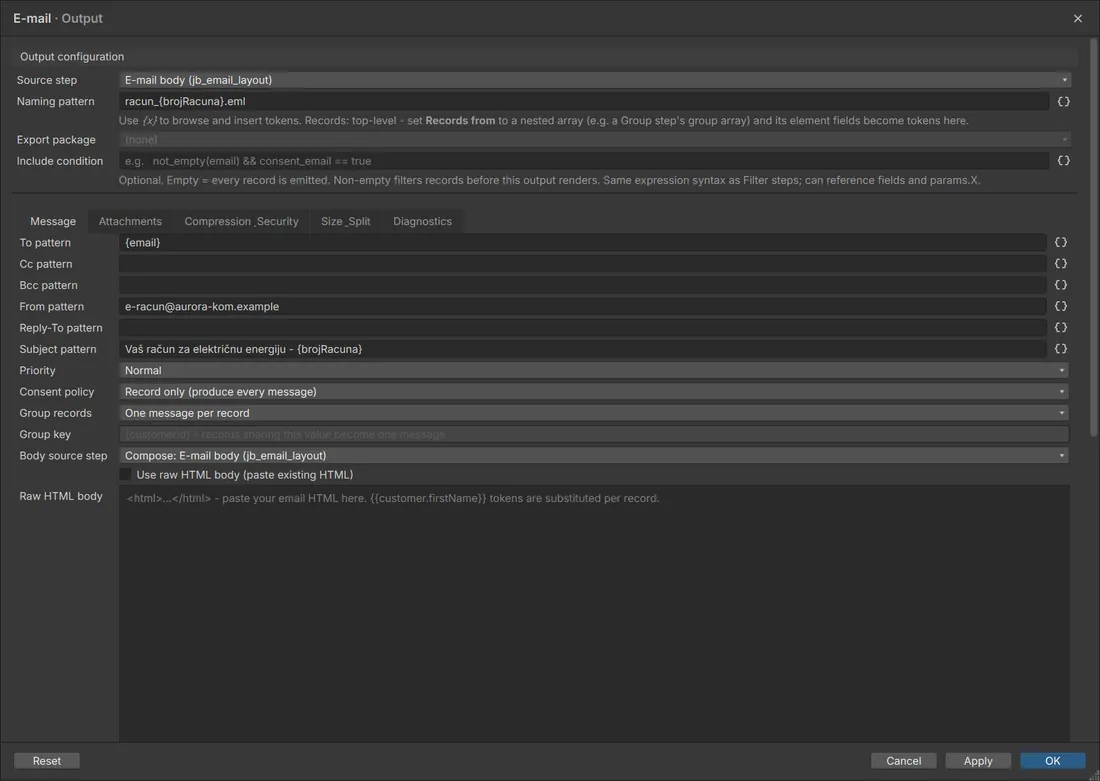Open the Priority dropdown
The image size is (1100, 781).
pos(593,371)
